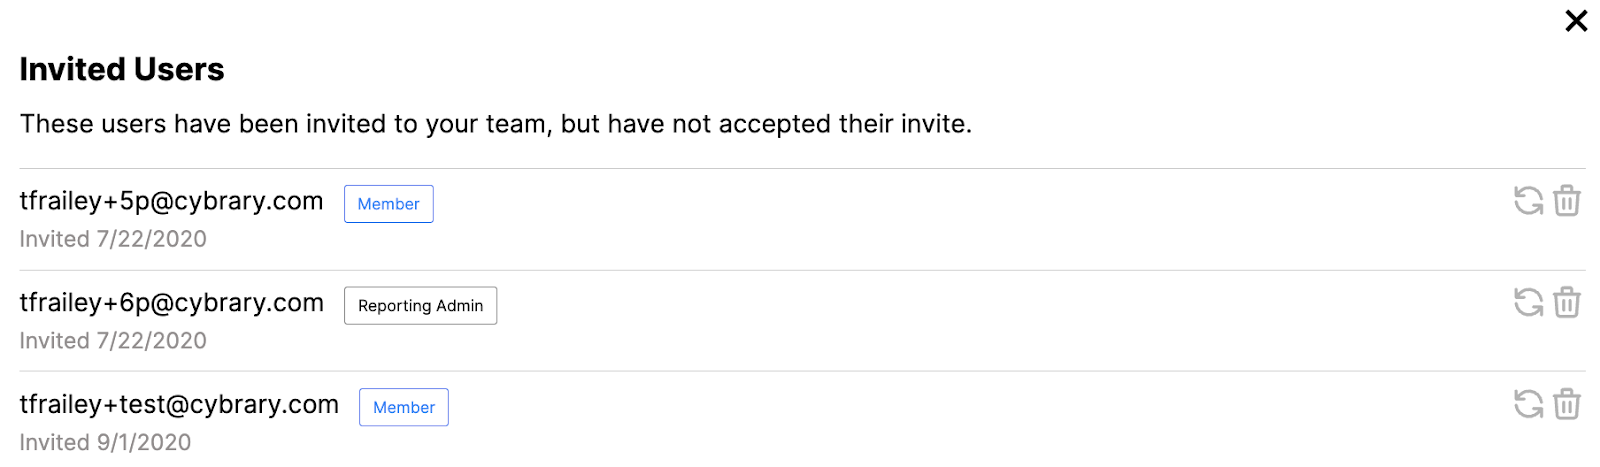
Task: Click the Invited 9/1/2020 date text
Action: pos(105,442)
